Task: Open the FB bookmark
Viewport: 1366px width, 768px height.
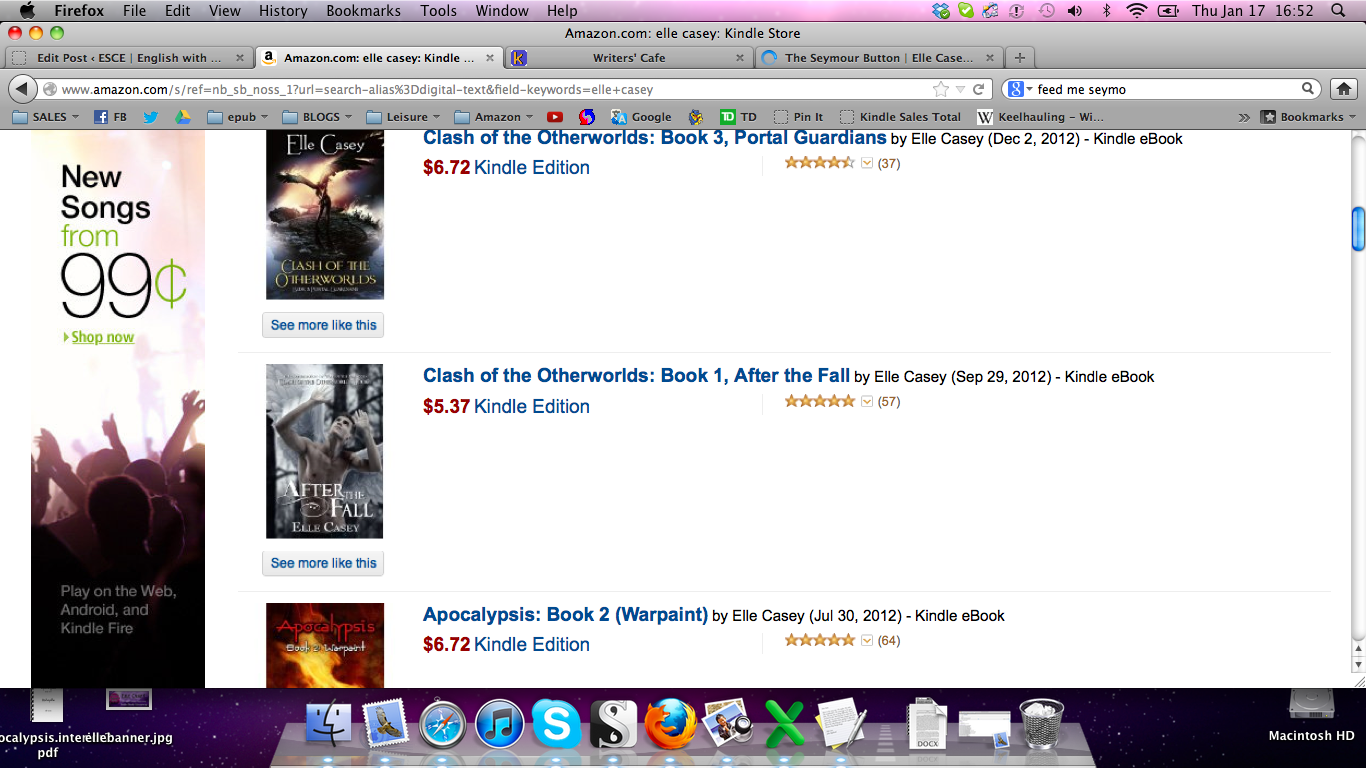Action: (x=110, y=117)
